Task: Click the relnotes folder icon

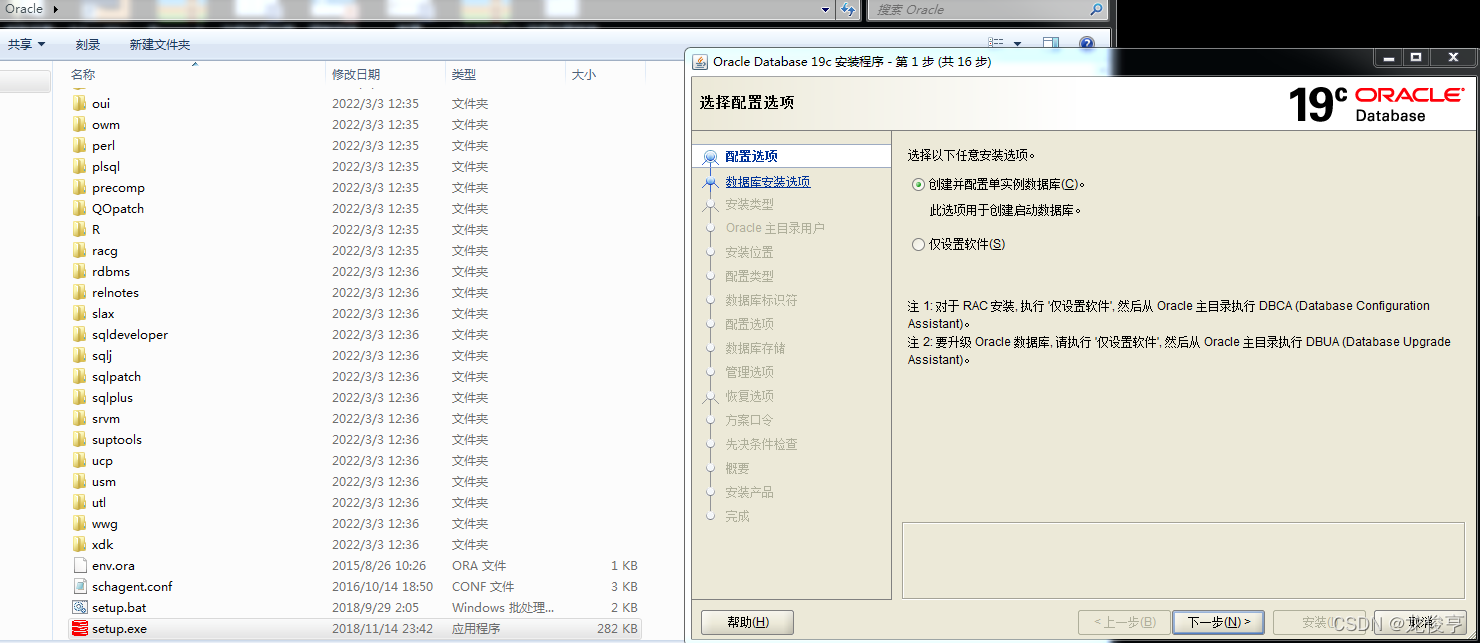Action: pyautogui.click(x=80, y=292)
